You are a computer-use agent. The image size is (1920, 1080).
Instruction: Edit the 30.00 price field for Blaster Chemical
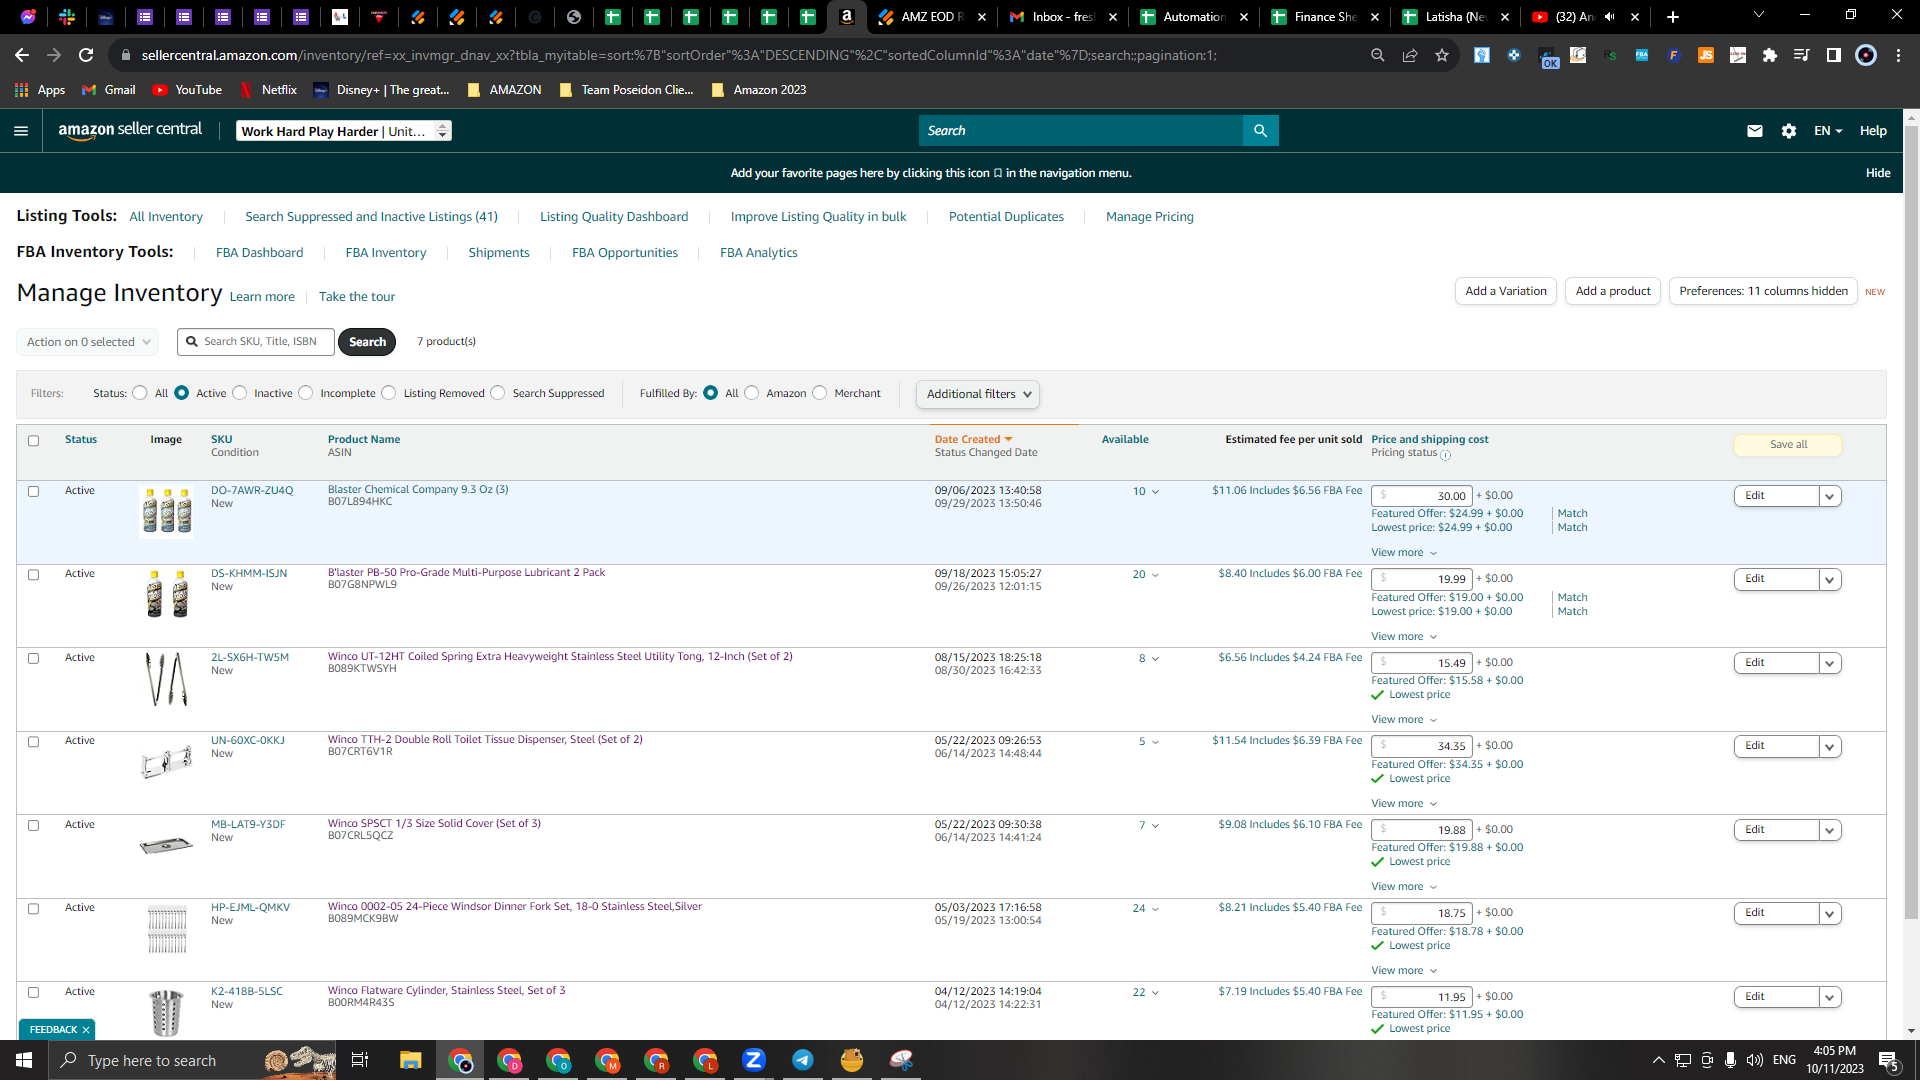[1422, 496]
